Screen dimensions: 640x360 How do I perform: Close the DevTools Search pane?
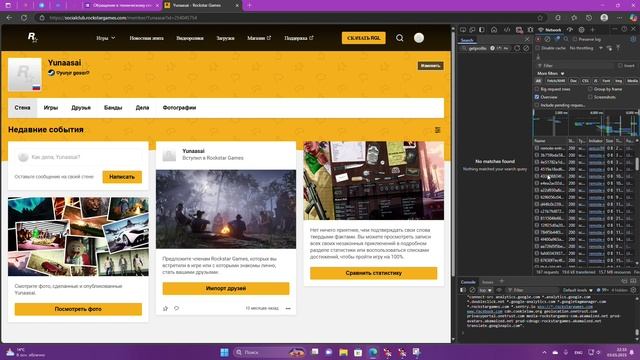(x=527, y=40)
